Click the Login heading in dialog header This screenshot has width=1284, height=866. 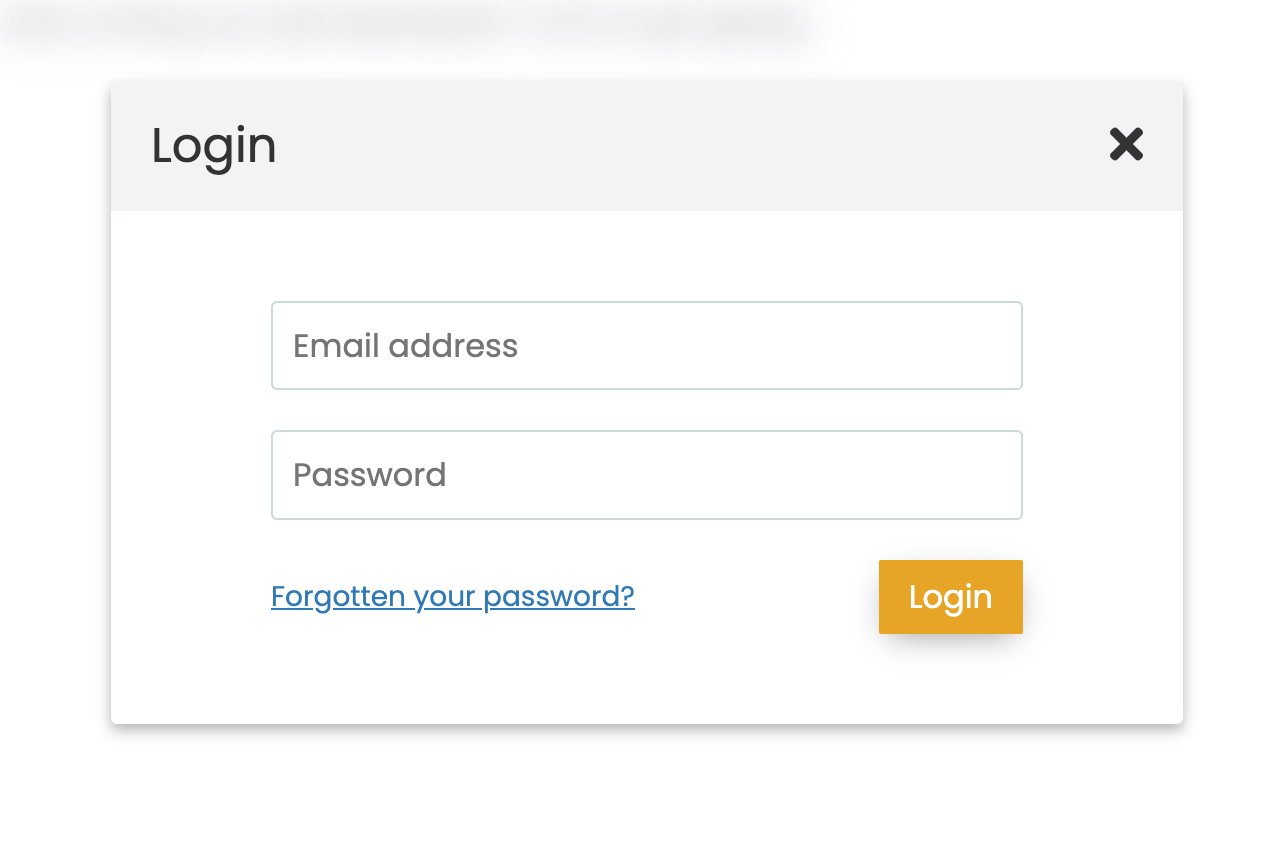pyautogui.click(x=214, y=146)
